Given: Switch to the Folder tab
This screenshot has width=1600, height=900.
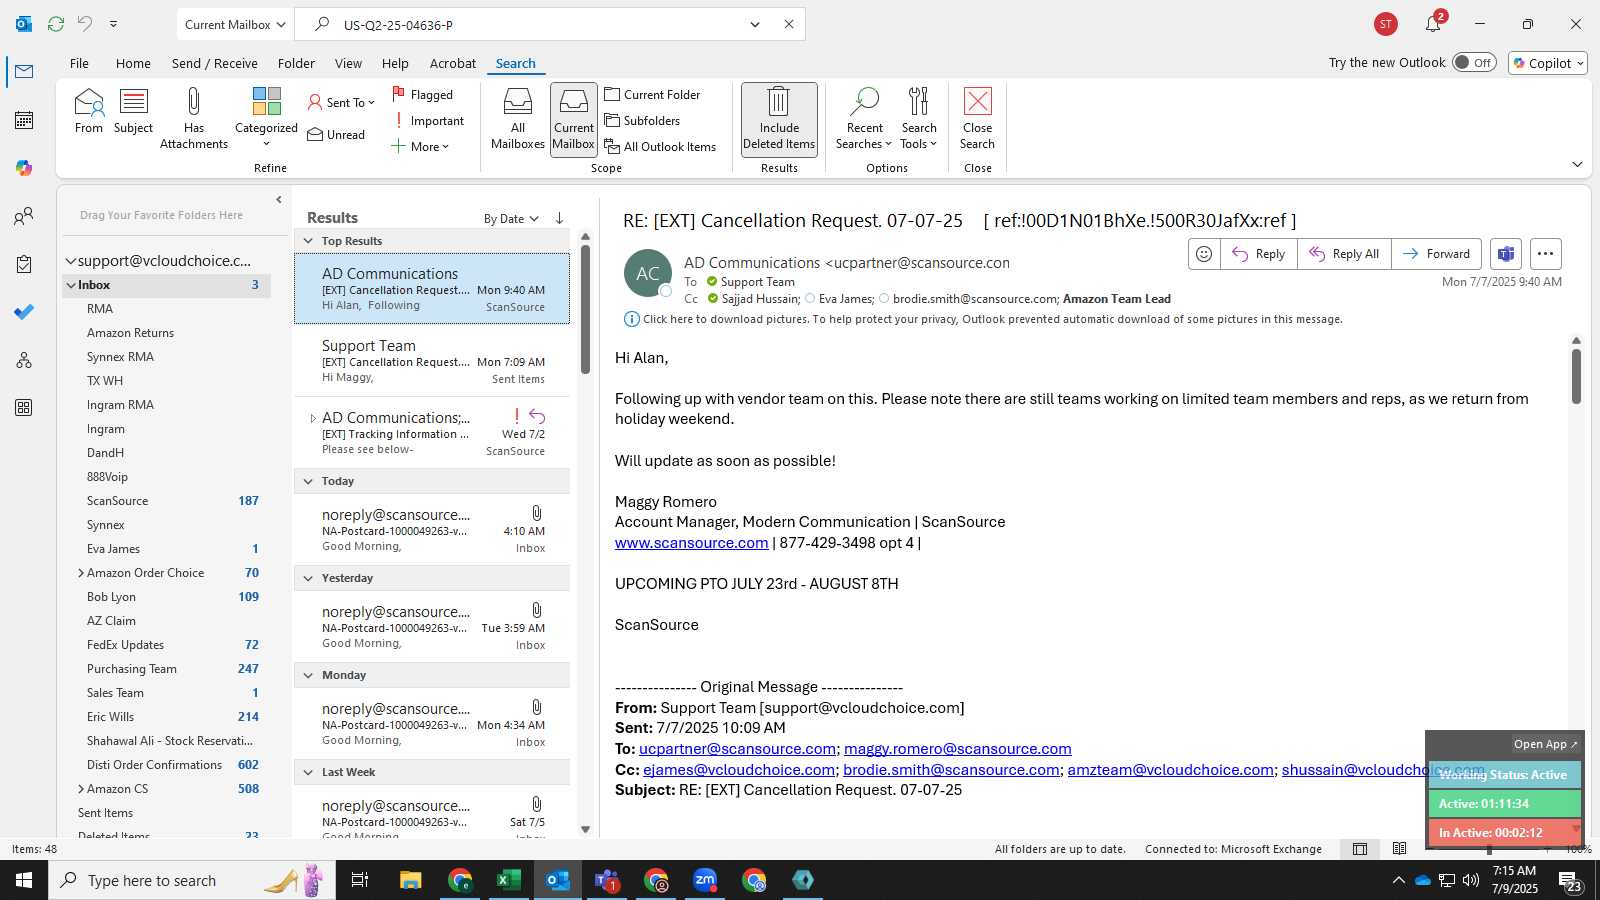Looking at the screenshot, I should click(296, 63).
